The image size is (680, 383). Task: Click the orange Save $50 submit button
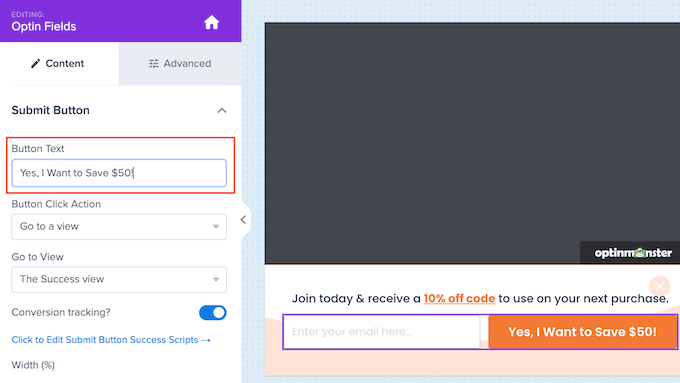tap(582, 332)
